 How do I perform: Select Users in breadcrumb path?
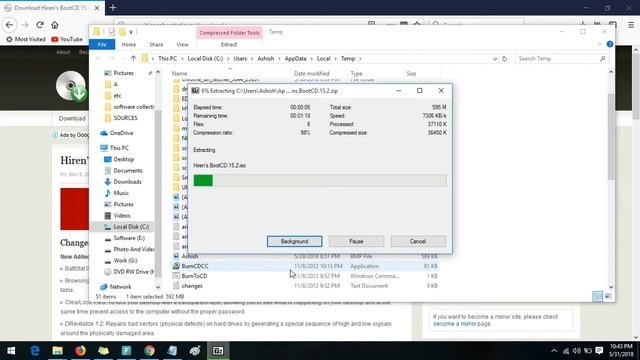pyautogui.click(x=240, y=59)
